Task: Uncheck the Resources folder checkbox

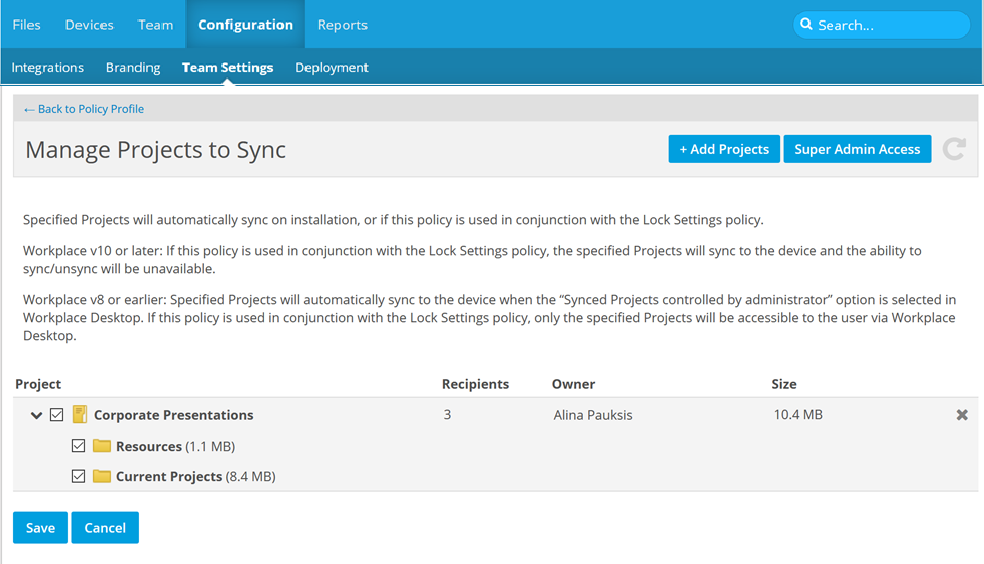Action: pyautogui.click(x=79, y=446)
